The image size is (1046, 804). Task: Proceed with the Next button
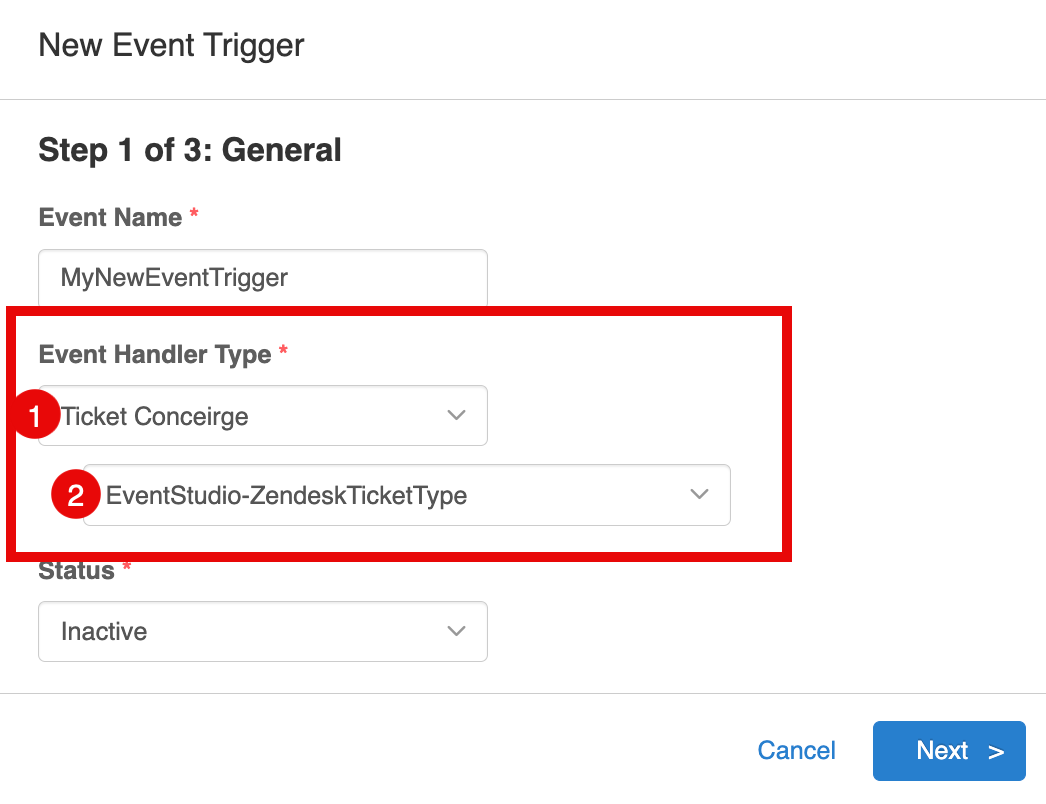click(x=949, y=751)
